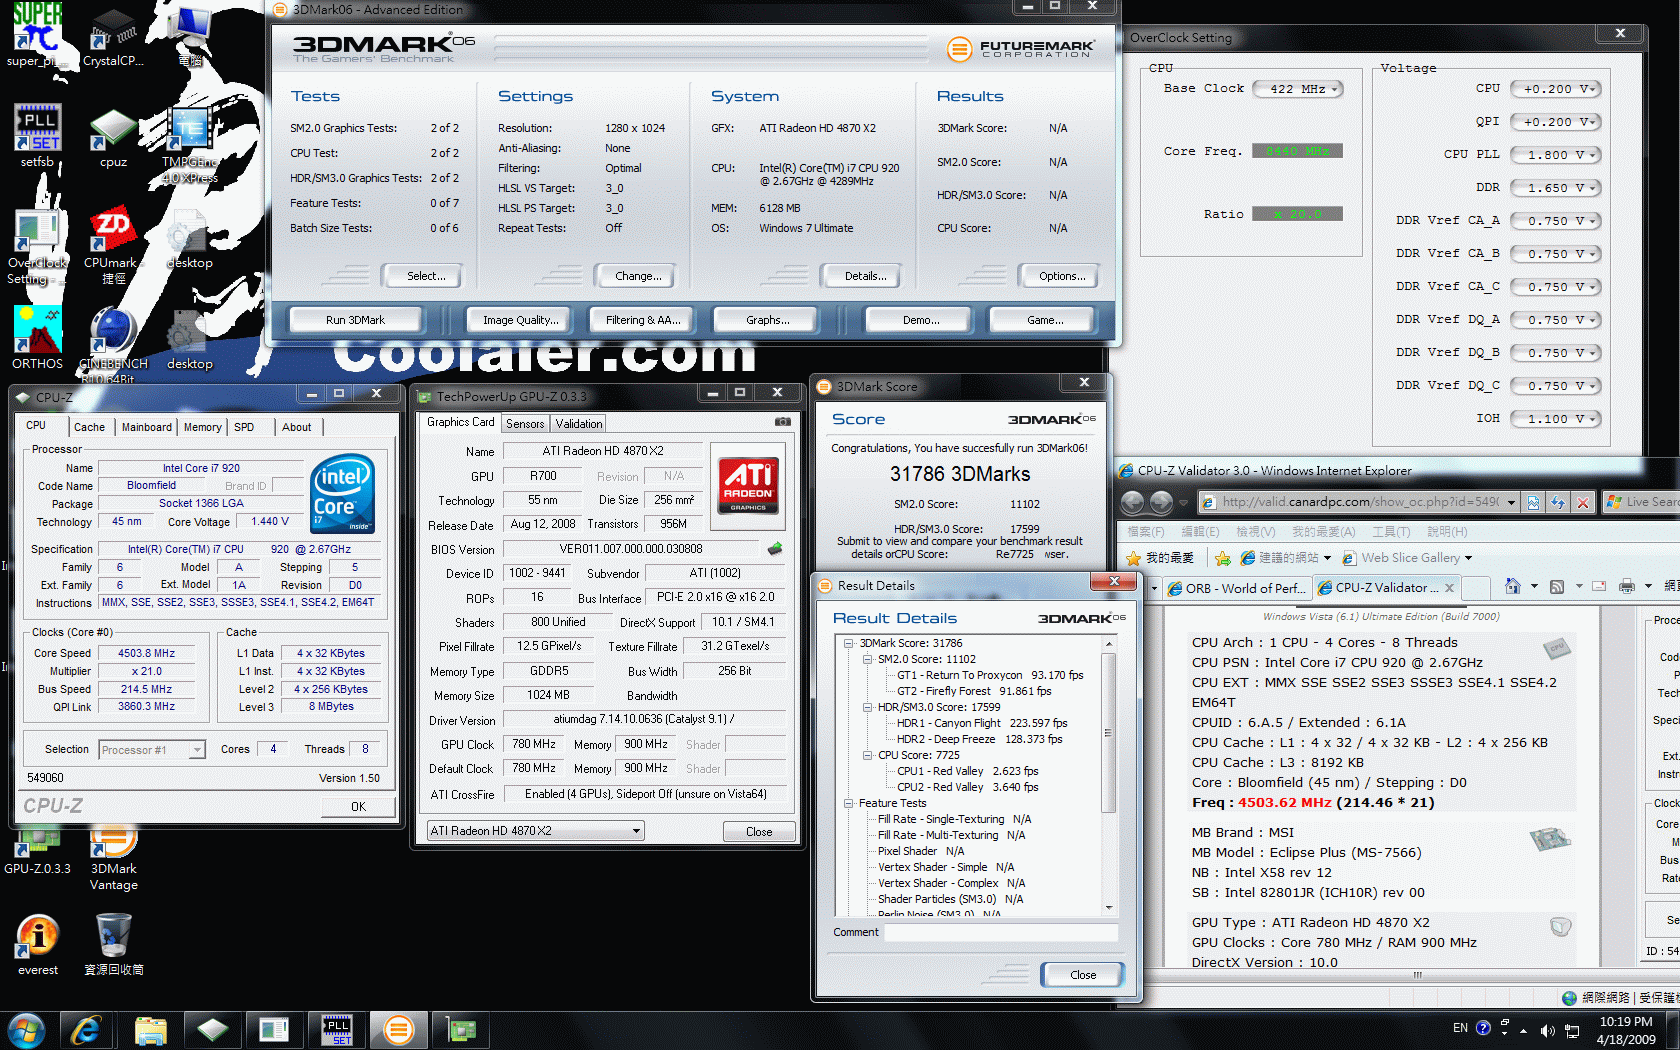Click the IE forward navigation button
This screenshot has width=1680, height=1050.
(x=1161, y=502)
